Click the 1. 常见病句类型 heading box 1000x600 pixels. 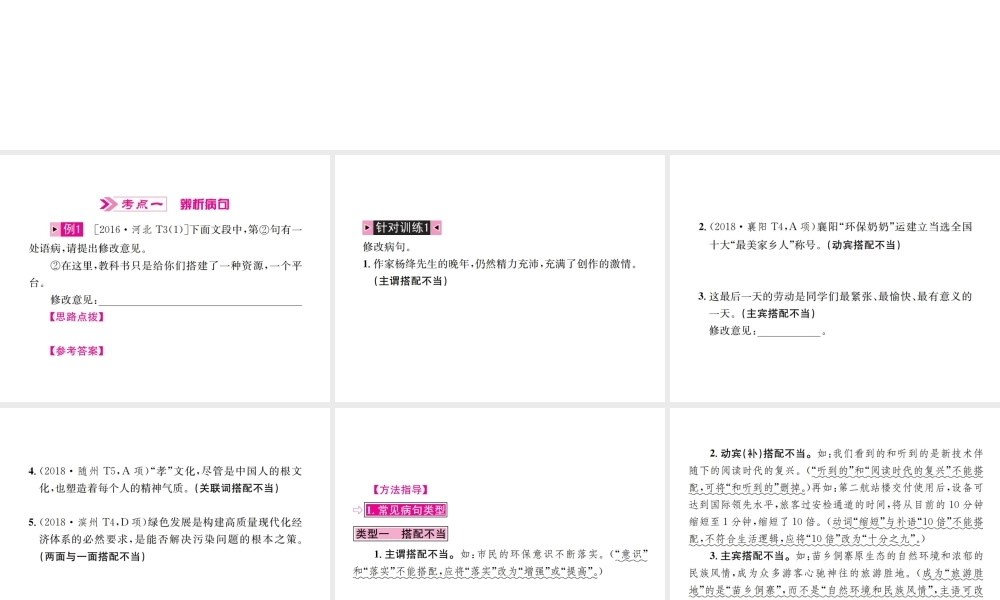406,510
